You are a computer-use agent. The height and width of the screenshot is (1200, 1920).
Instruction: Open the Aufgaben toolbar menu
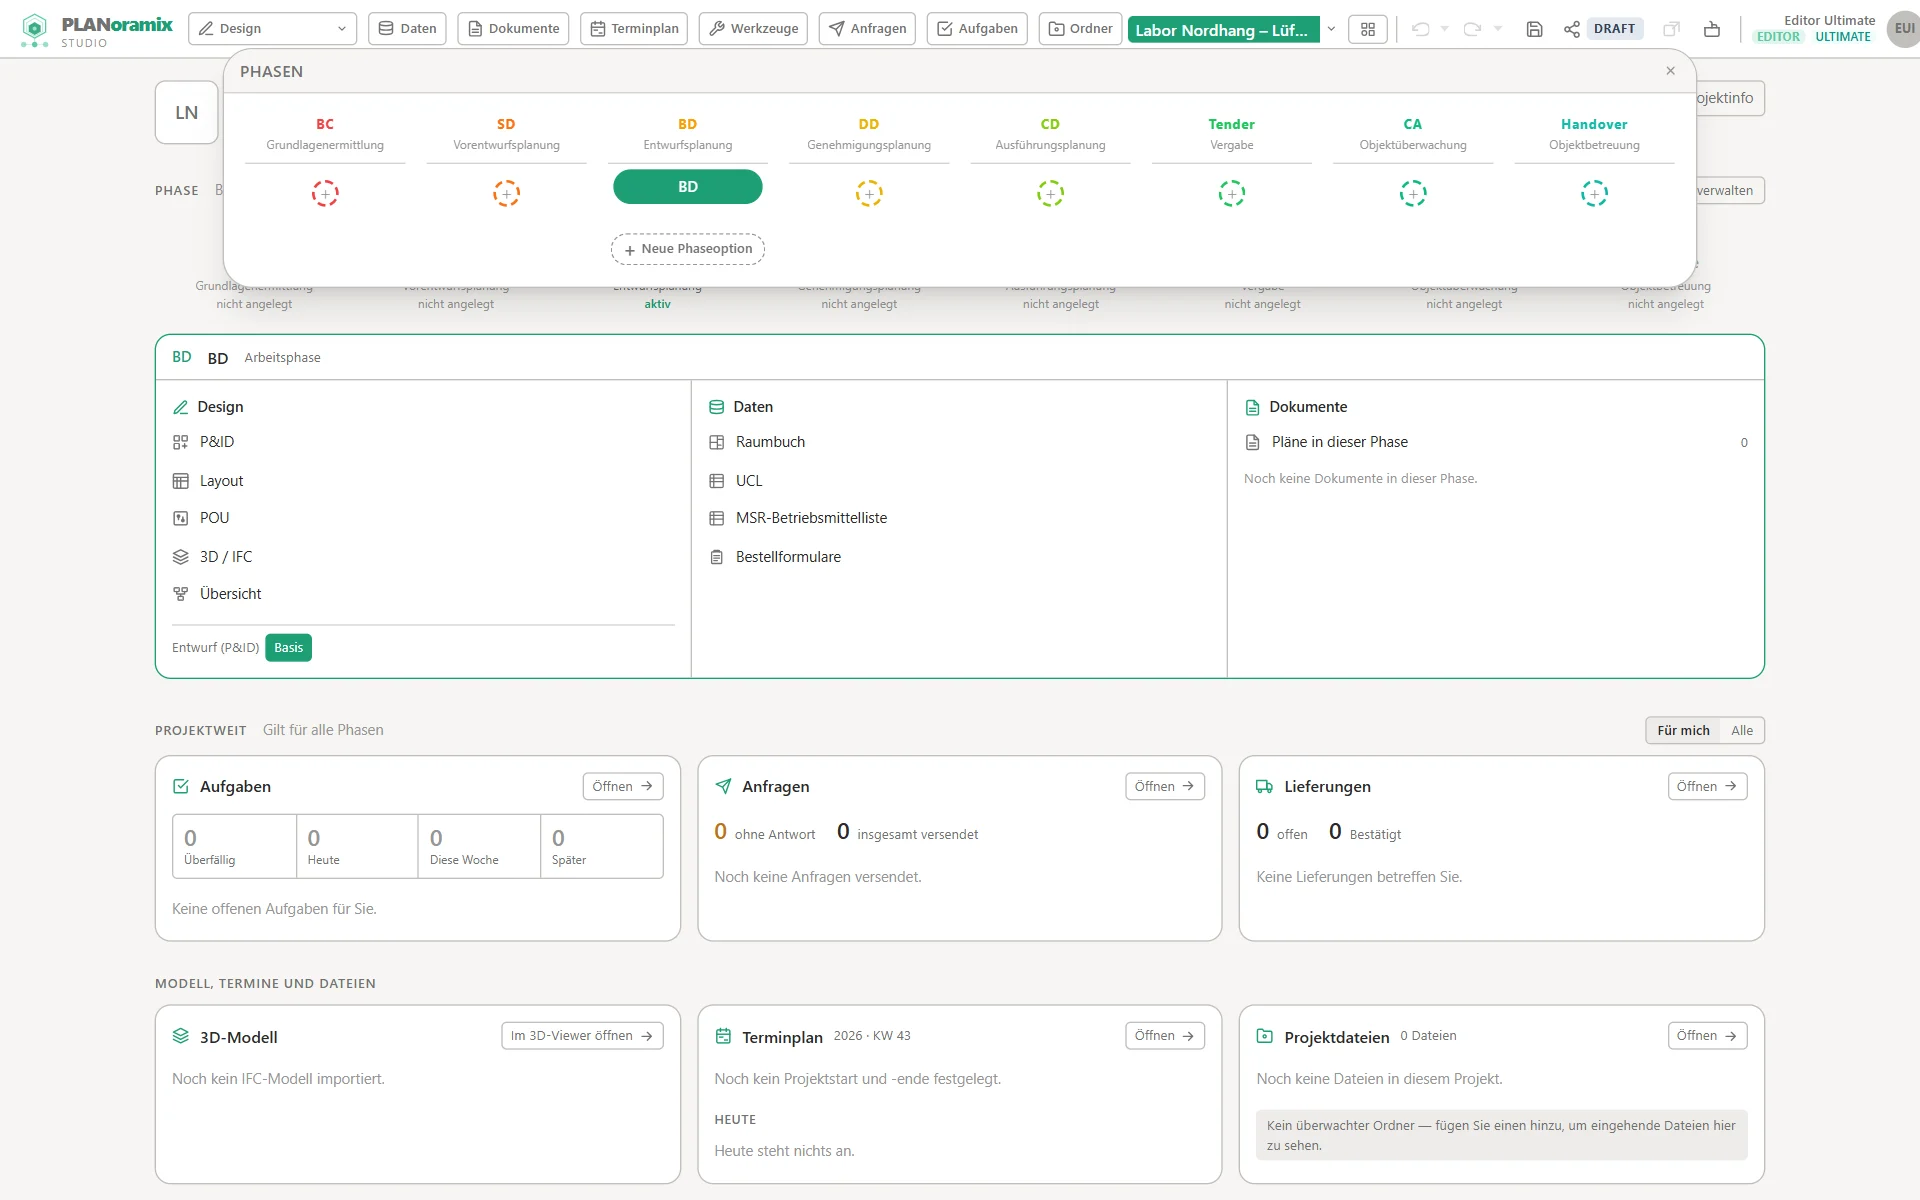point(977,29)
